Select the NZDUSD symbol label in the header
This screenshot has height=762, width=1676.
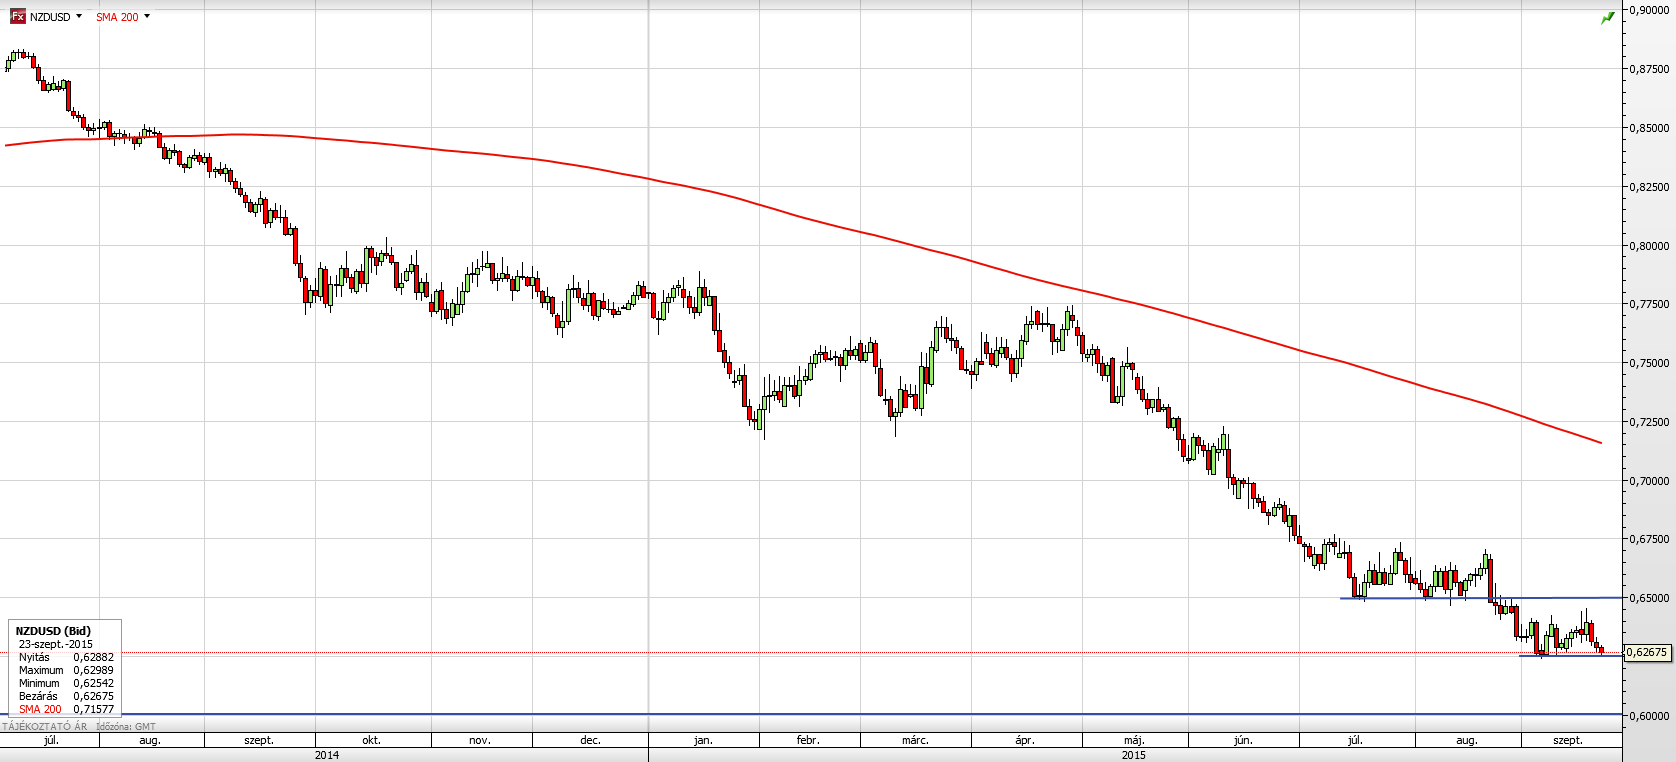pyautogui.click(x=50, y=17)
